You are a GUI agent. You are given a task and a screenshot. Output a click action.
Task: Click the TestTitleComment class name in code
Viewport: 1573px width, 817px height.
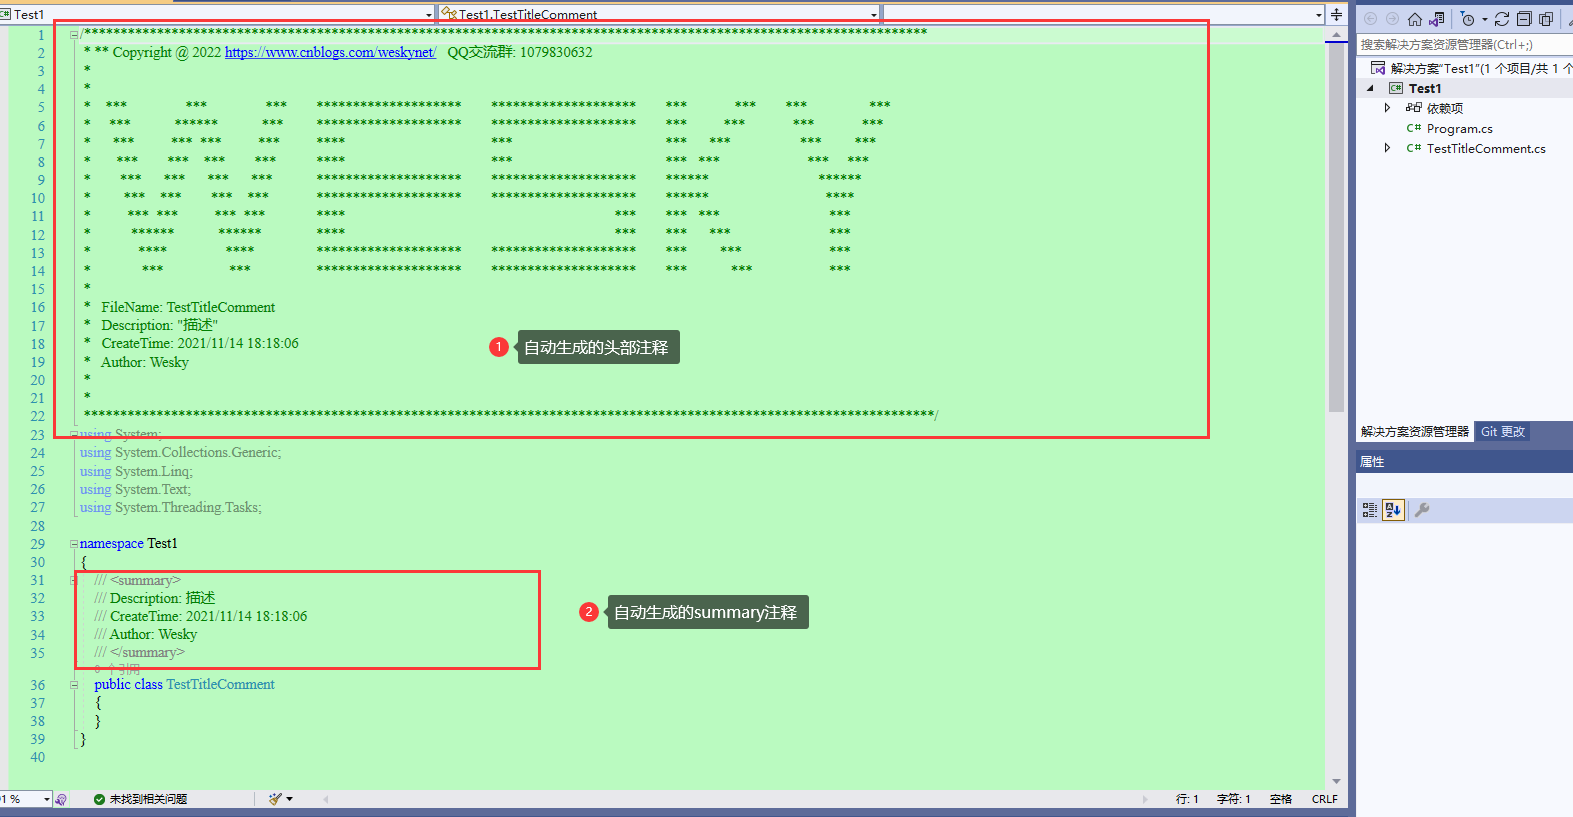click(x=220, y=684)
